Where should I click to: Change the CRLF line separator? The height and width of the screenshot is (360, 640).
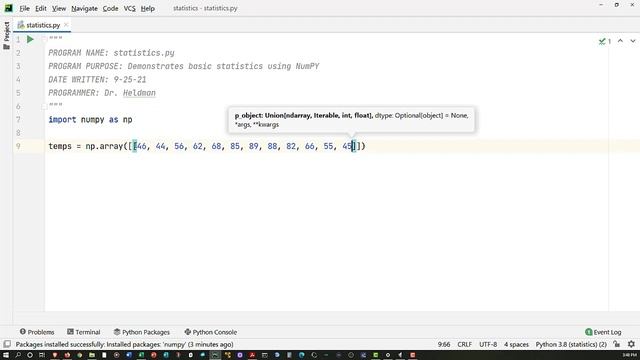point(464,344)
